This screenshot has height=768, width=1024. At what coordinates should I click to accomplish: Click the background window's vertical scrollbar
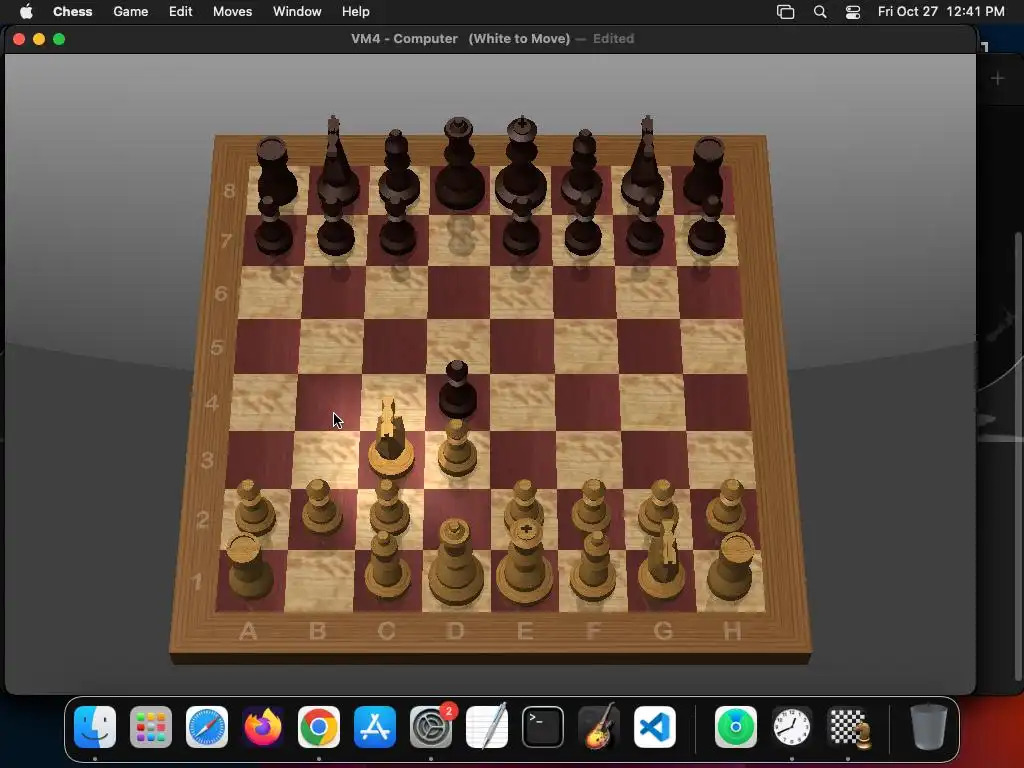click(1018, 457)
